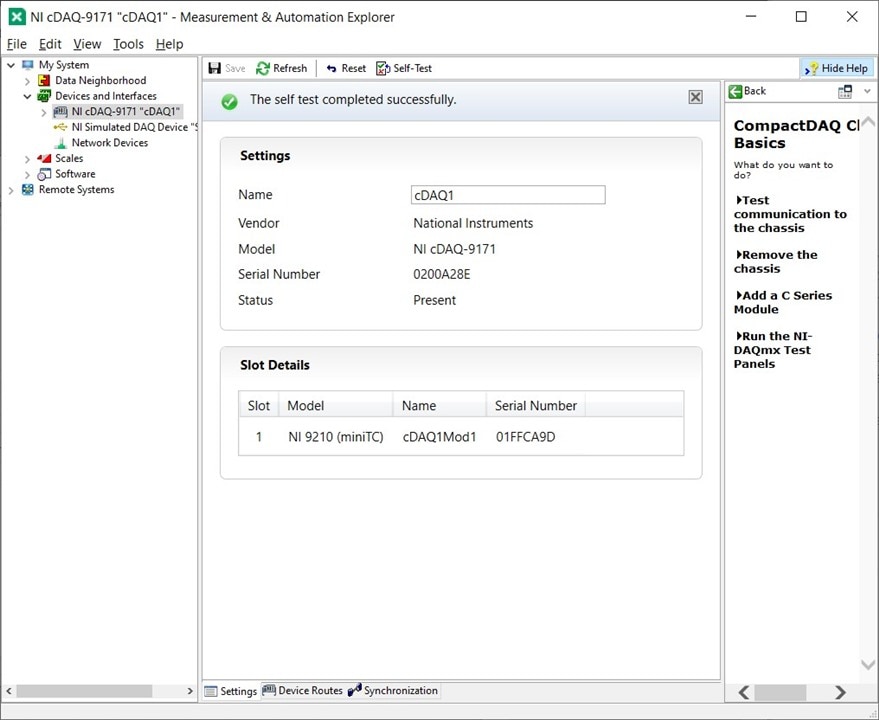Open help pane options dropdown icon
879x720 pixels.
pyautogui.click(x=845, y=91)
